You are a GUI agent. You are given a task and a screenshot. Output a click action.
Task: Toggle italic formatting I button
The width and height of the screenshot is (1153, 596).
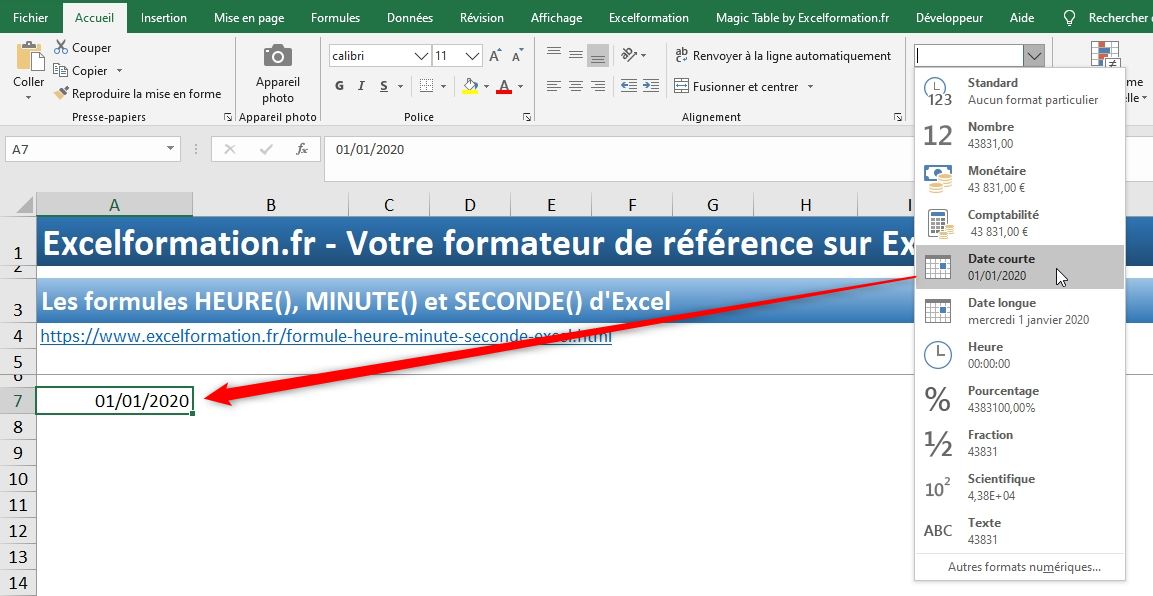point(361,86)
